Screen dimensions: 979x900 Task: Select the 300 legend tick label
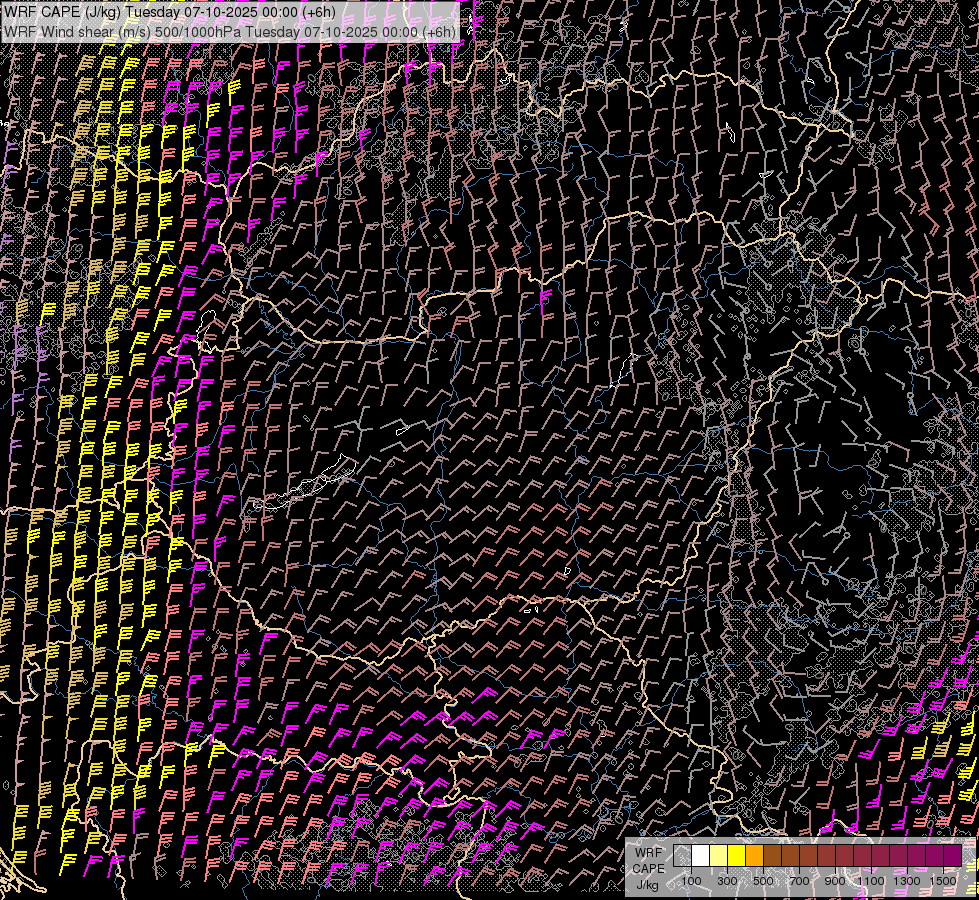(x=727, y=881)
